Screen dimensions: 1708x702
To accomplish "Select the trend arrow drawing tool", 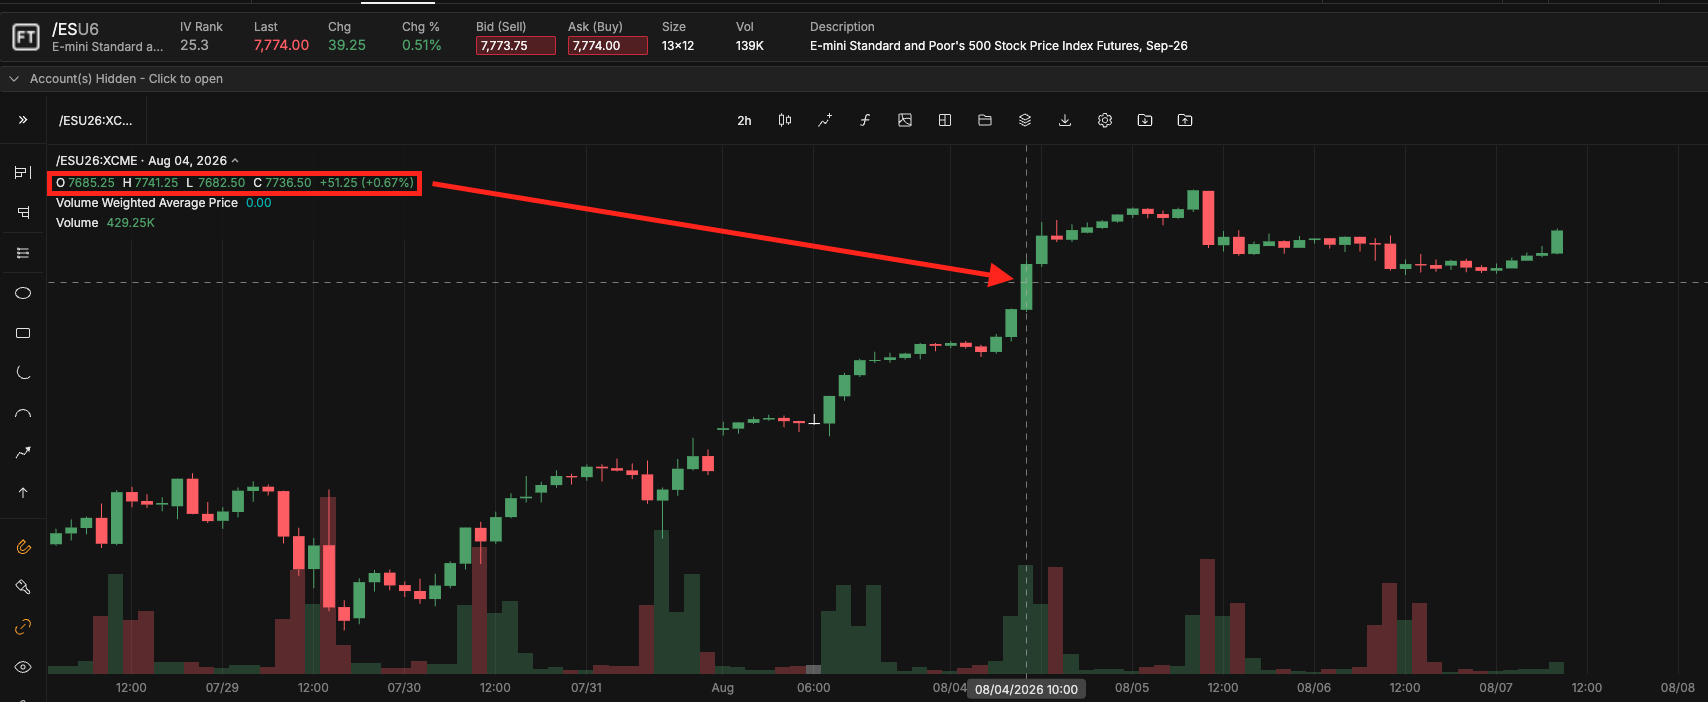I will 23,453.
